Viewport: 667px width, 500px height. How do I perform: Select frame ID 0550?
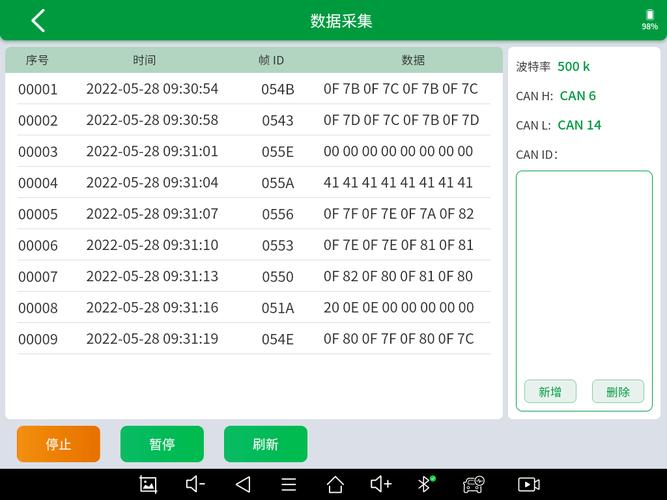pyautogui.click(x=278, y=277)
